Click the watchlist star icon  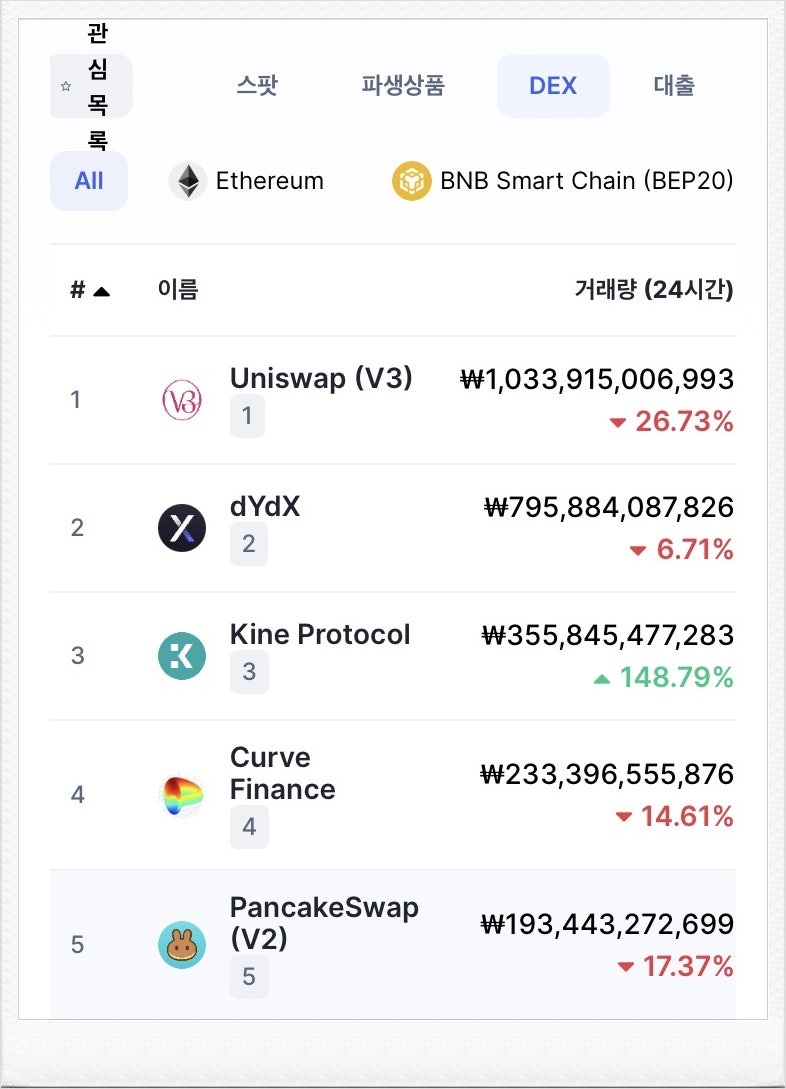tap(66, 86)
